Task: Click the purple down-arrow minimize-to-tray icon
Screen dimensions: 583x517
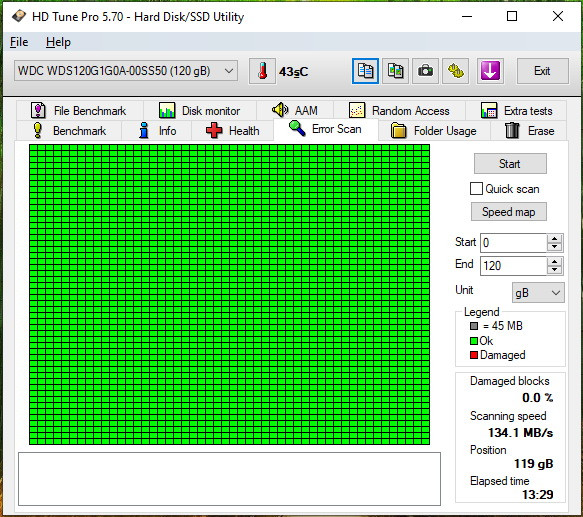Action: click(x=490, y=71)
